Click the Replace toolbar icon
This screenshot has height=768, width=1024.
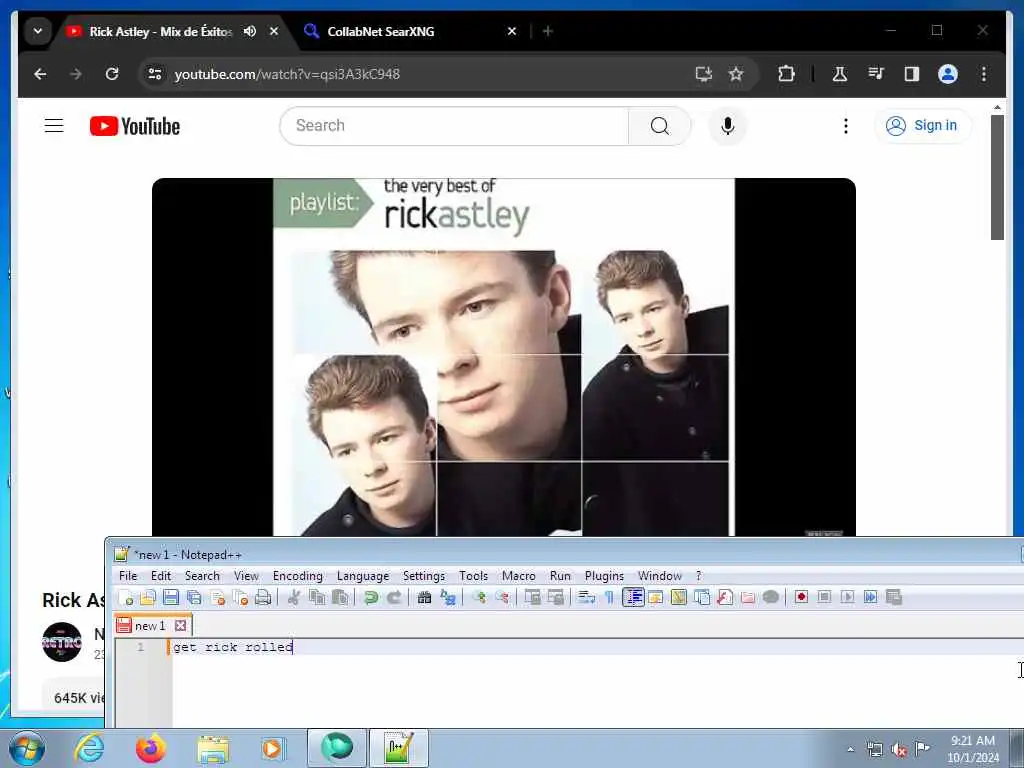448,597
